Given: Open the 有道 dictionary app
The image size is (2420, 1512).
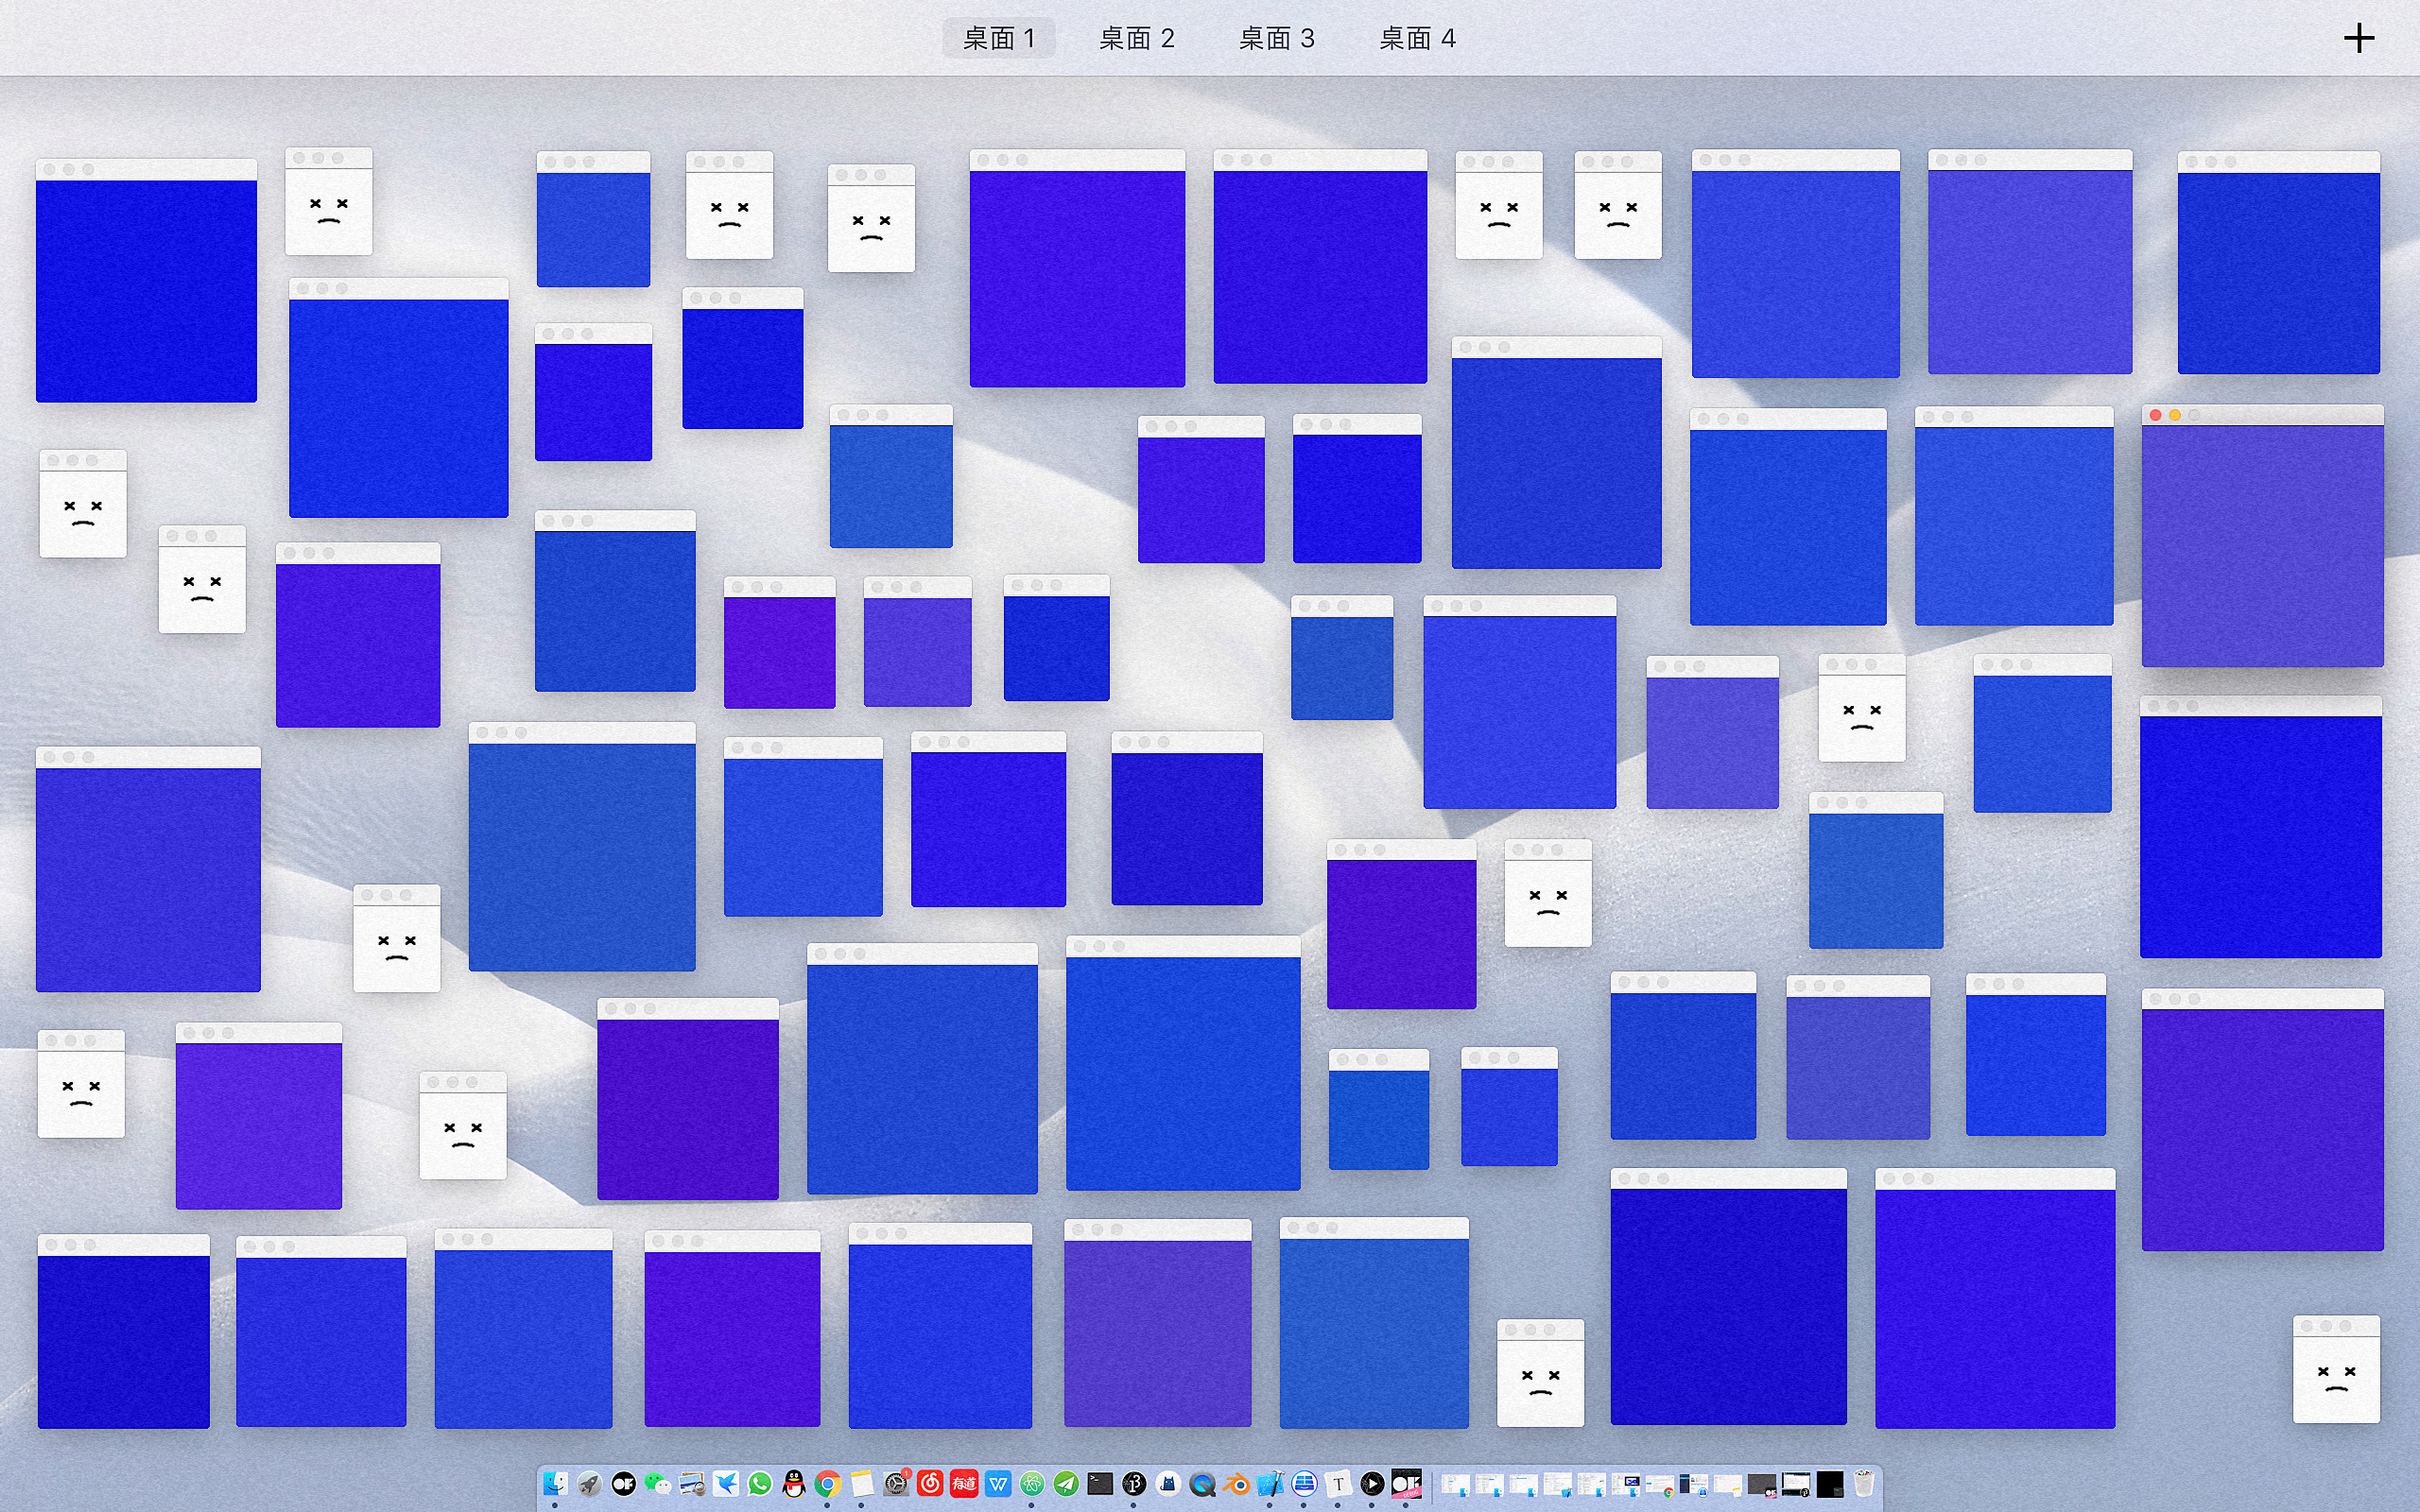Looking at the screenshot, I should [964, 1484].
